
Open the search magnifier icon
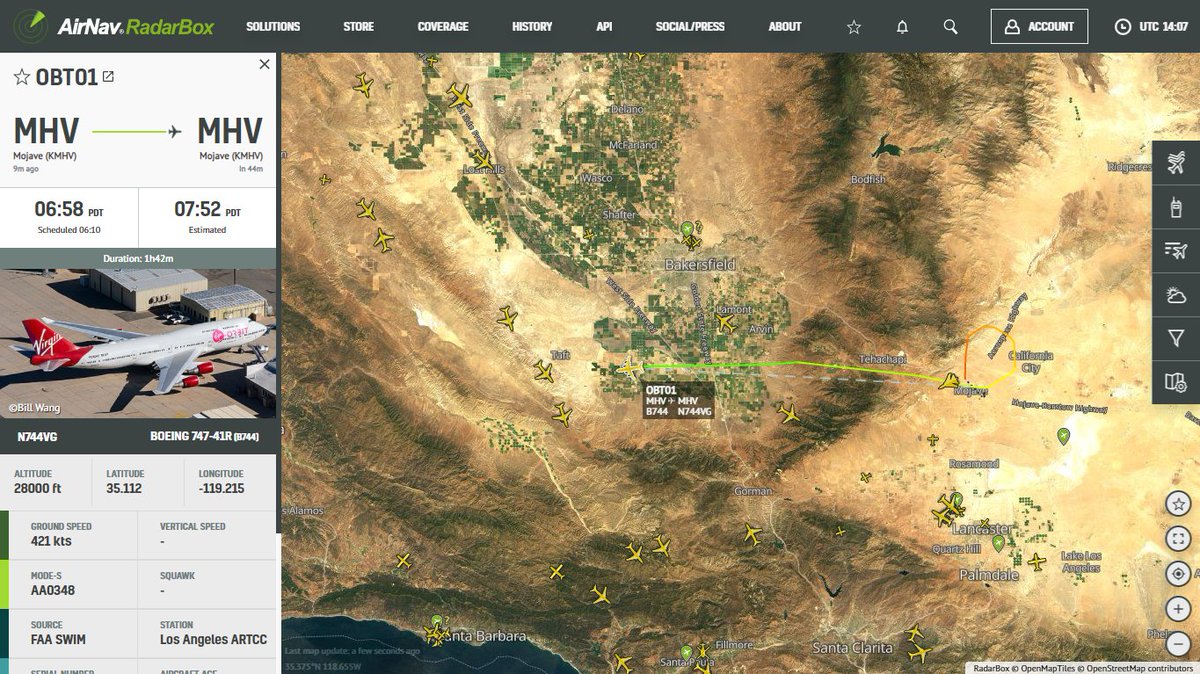[950, 27]
